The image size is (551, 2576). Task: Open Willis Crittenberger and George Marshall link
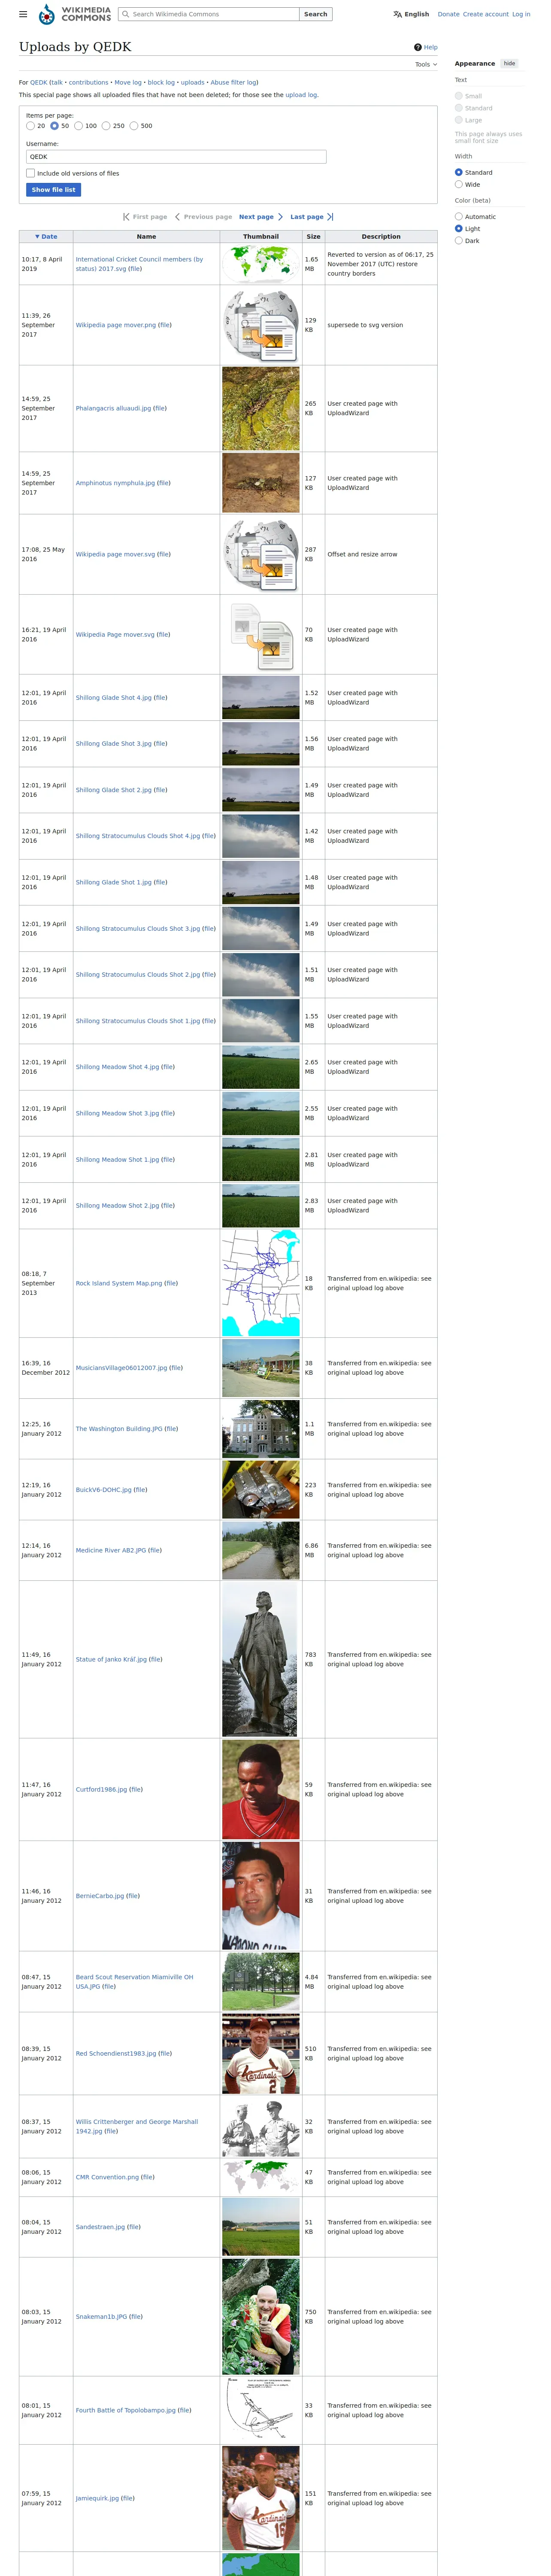pyautogui.click(x=136, y=2126)
